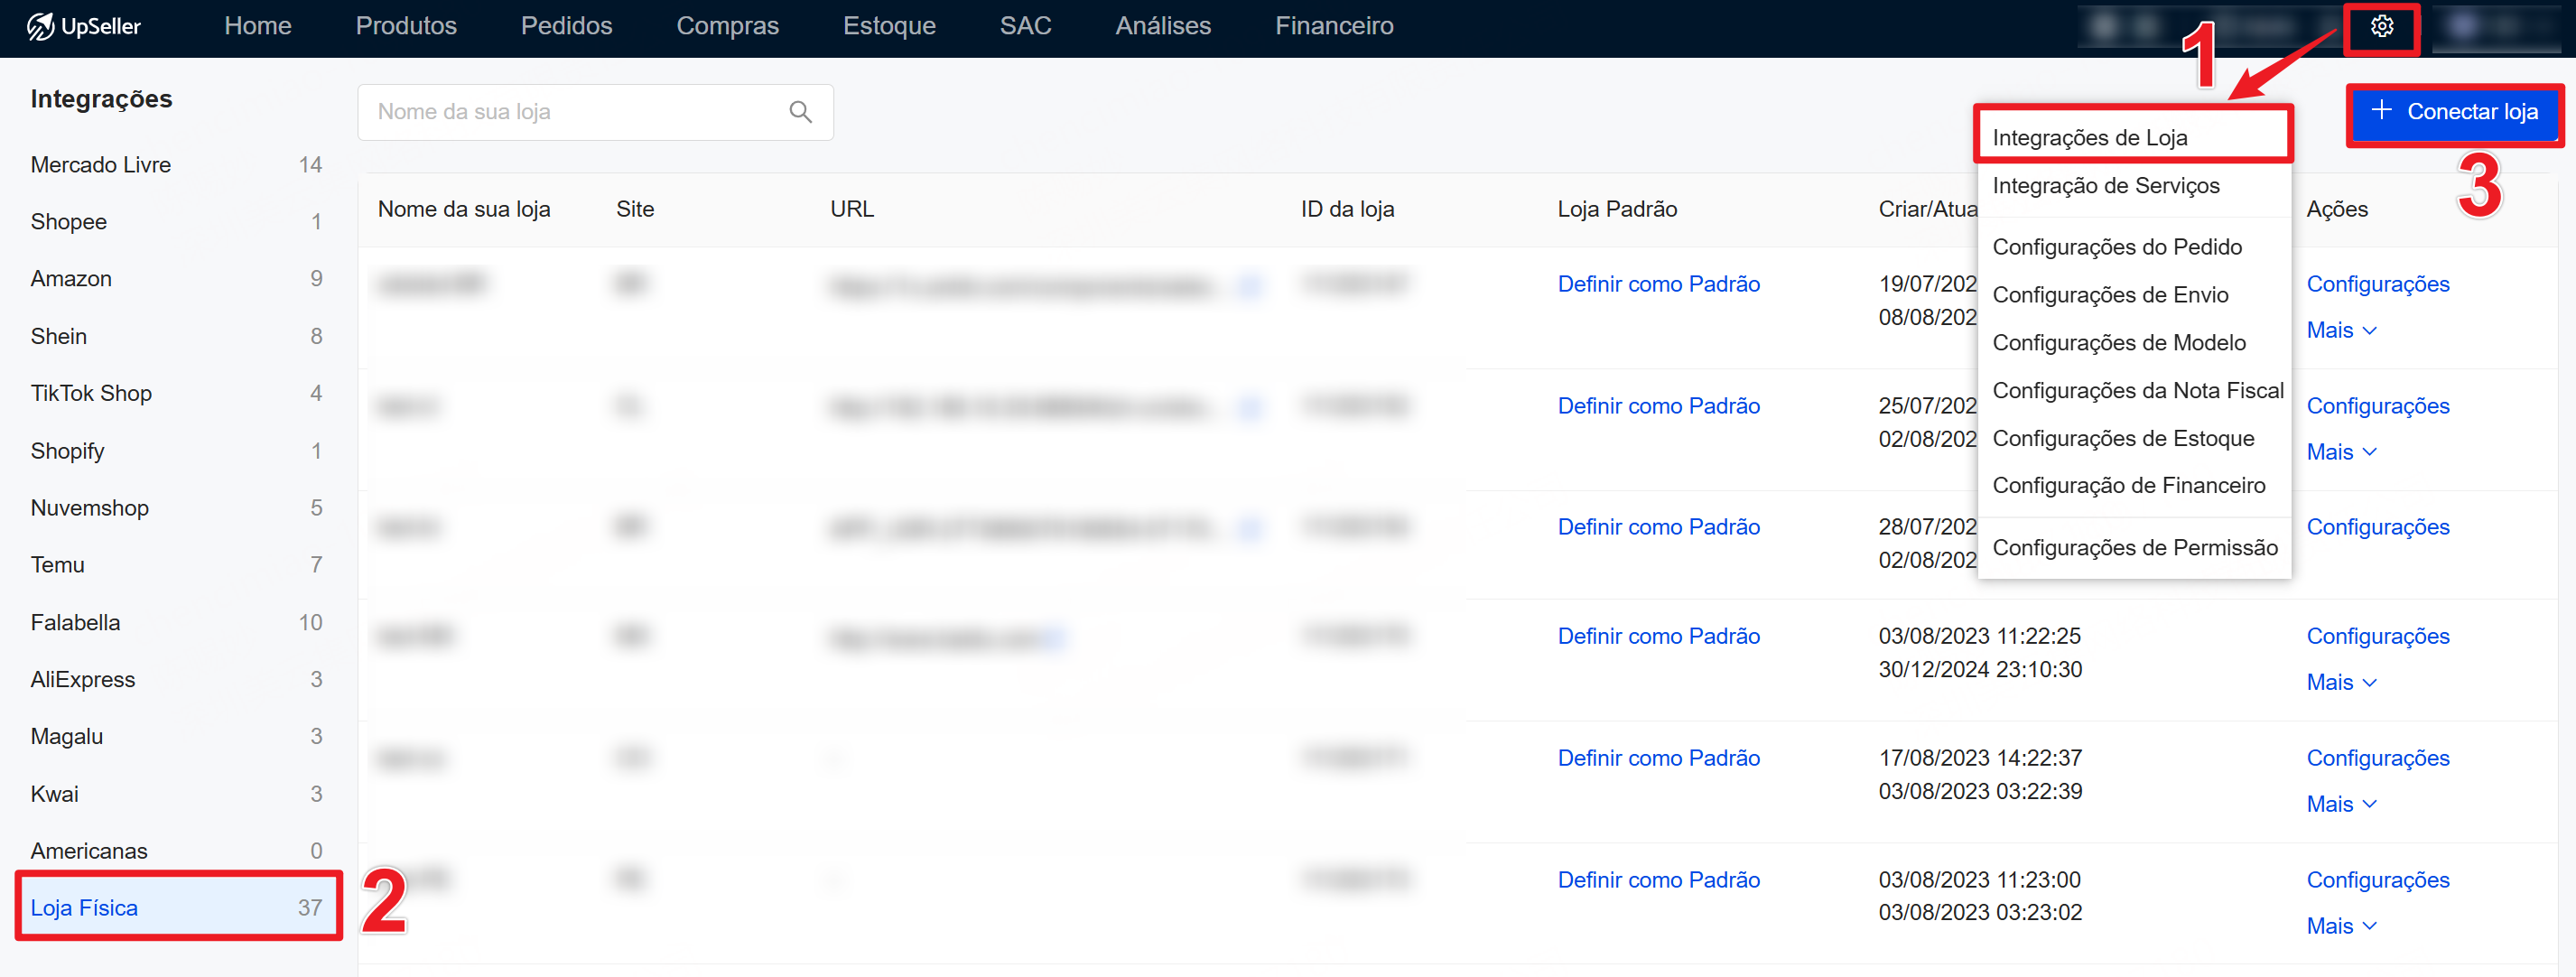Expand the Mais dropdown in first row
This screenshot has height=977, width=2576.
pos(2340,330)
